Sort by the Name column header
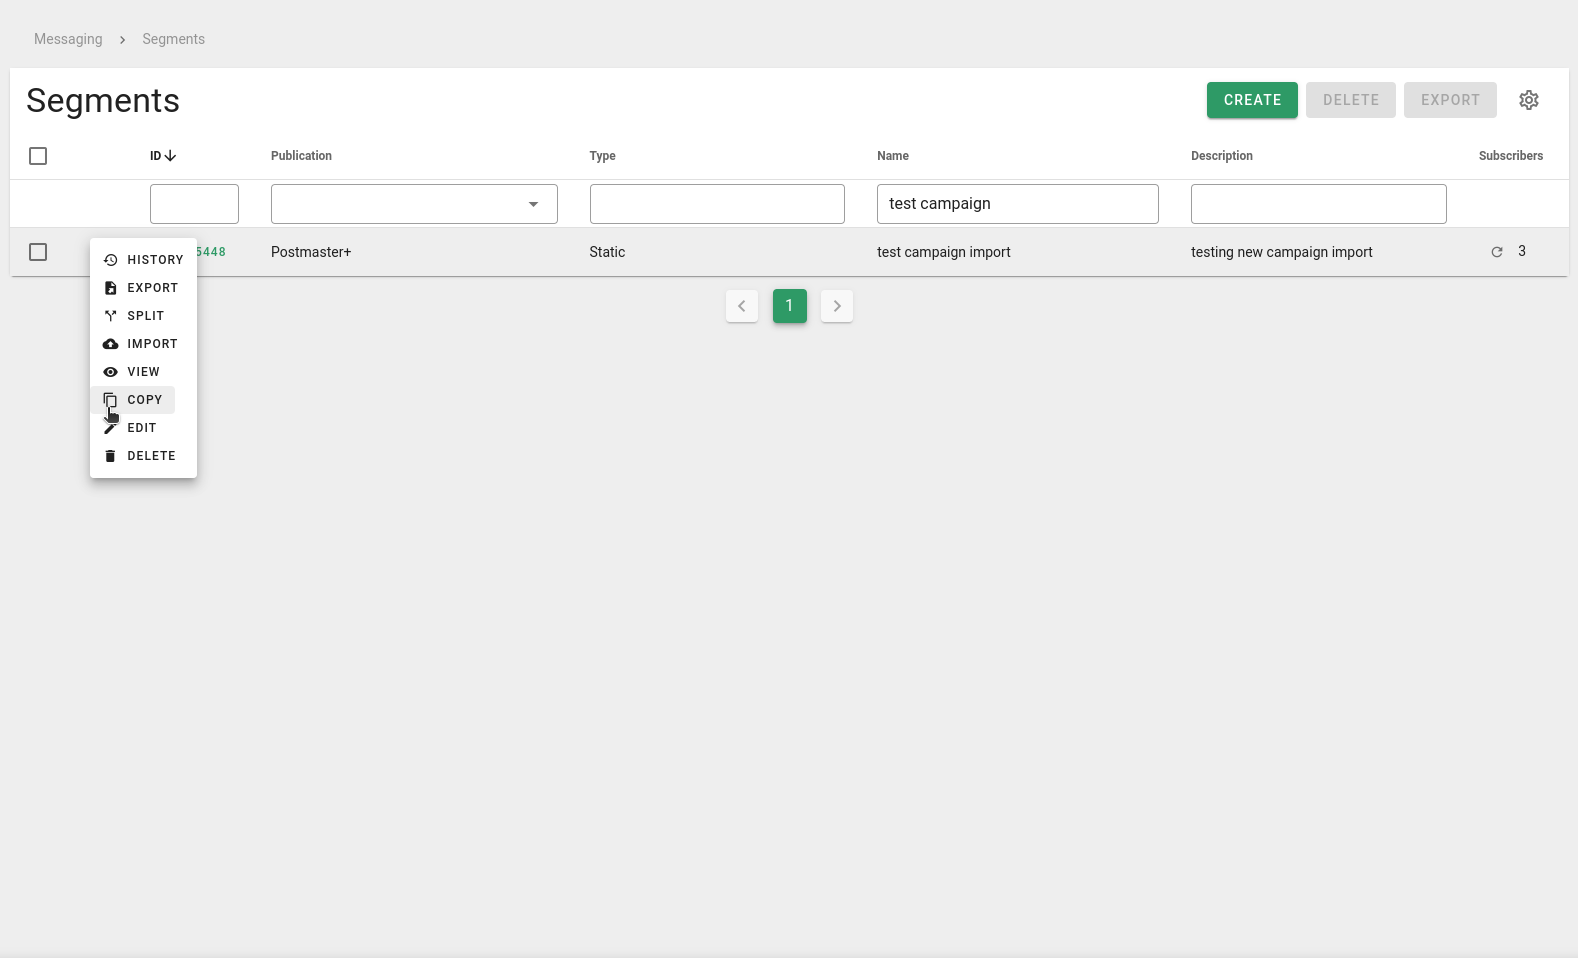 click(893, 156)
